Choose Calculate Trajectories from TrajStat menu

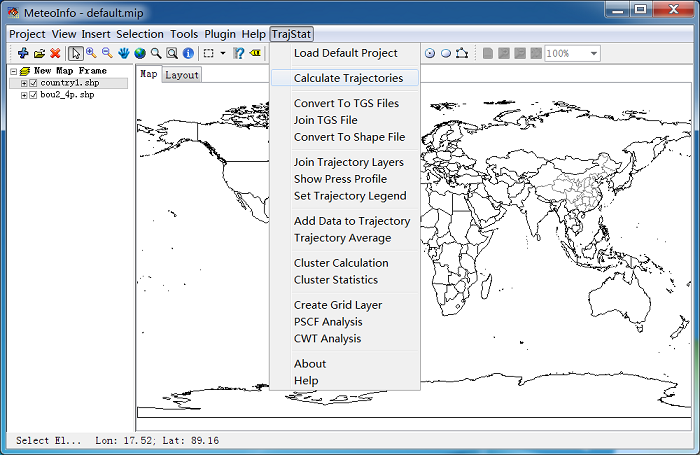coord(348,78)
